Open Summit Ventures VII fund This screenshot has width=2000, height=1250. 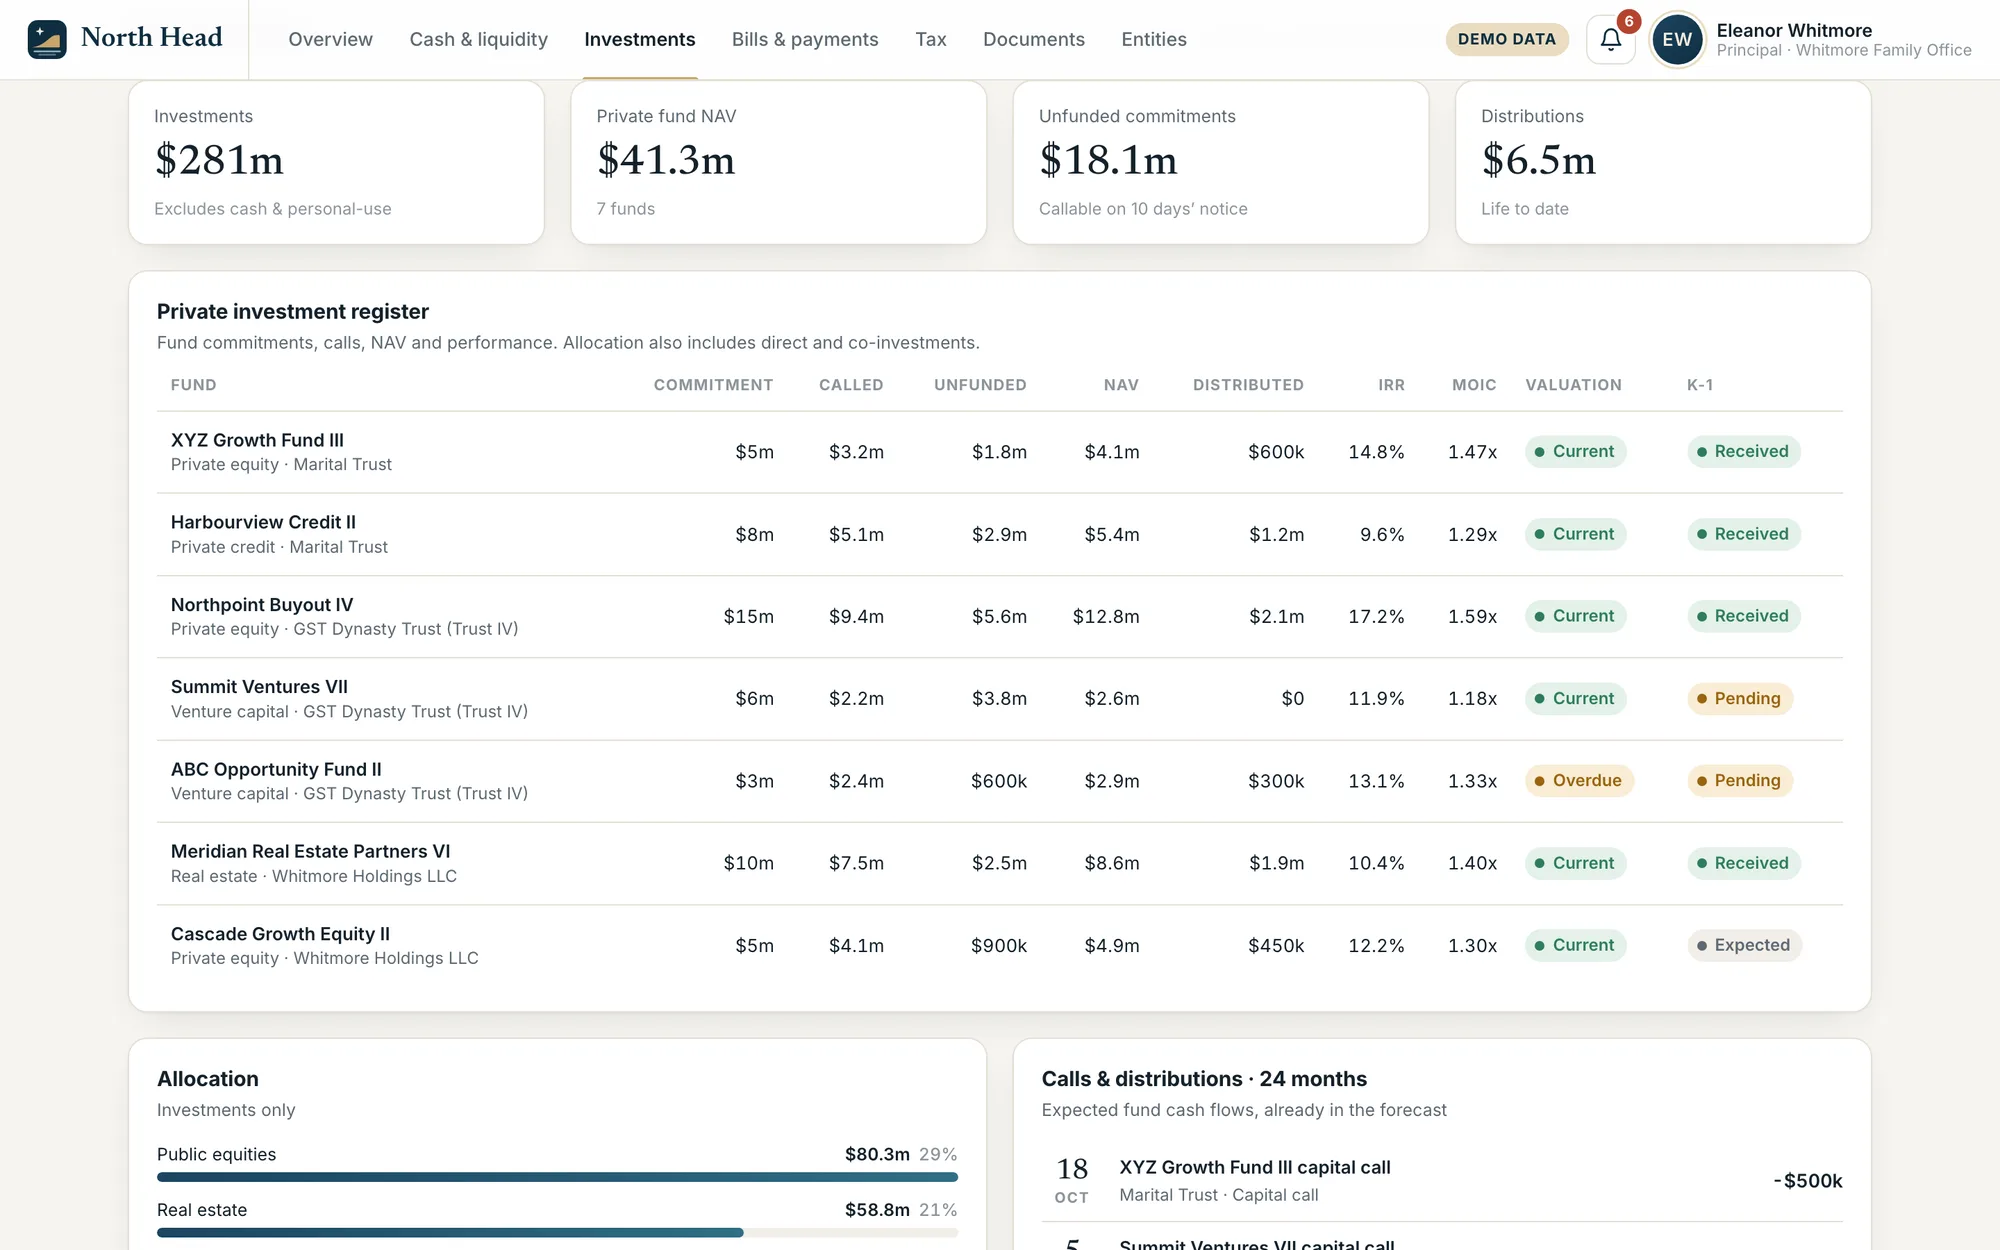259,687
